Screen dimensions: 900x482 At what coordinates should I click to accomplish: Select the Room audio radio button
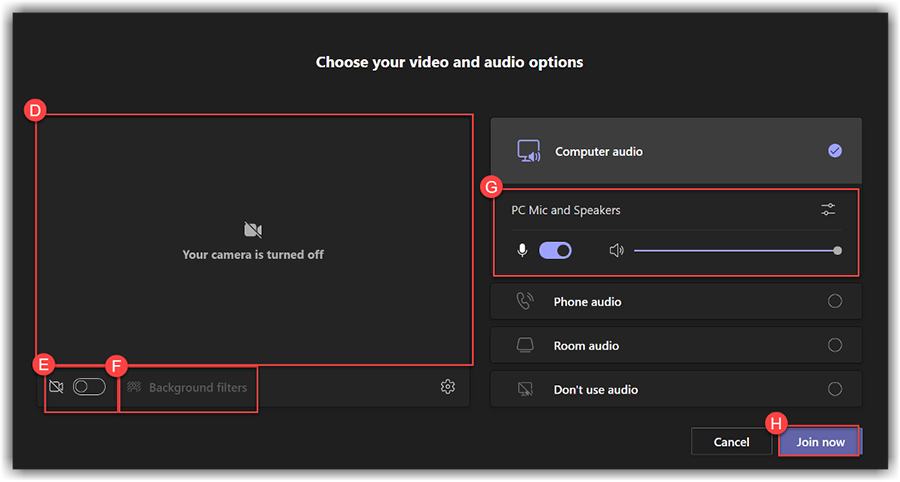pos(835,345)
